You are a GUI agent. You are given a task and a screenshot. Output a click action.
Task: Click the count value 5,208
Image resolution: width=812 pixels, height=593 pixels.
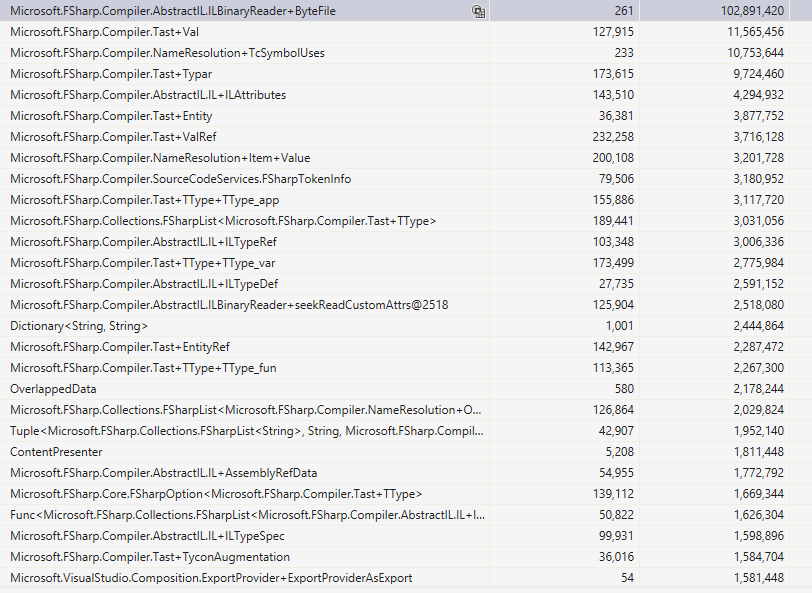pyautogui.click(x=620, y=452)
